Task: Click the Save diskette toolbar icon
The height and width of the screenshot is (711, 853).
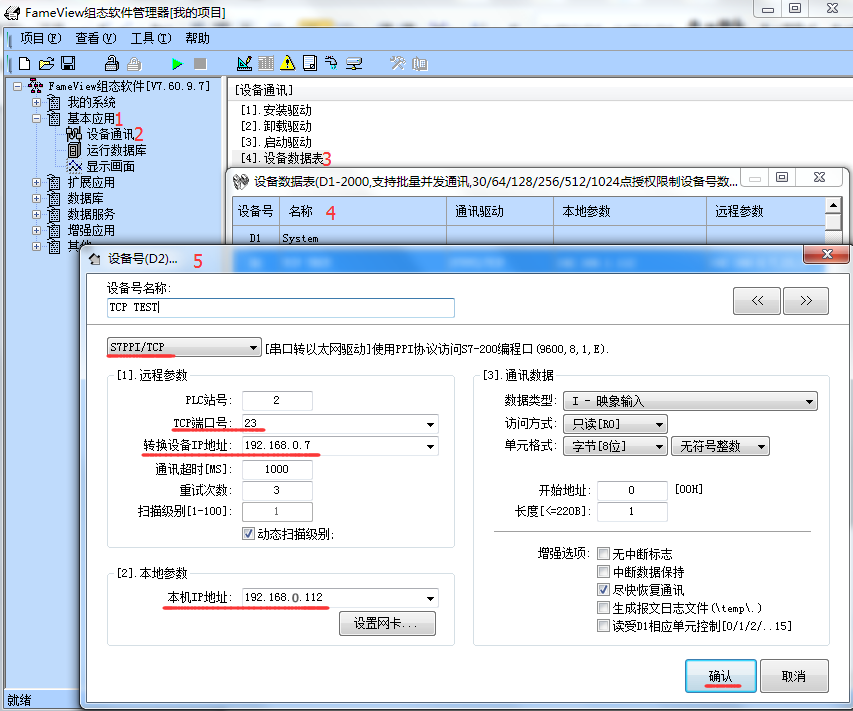Action: (x=68, y=63)
